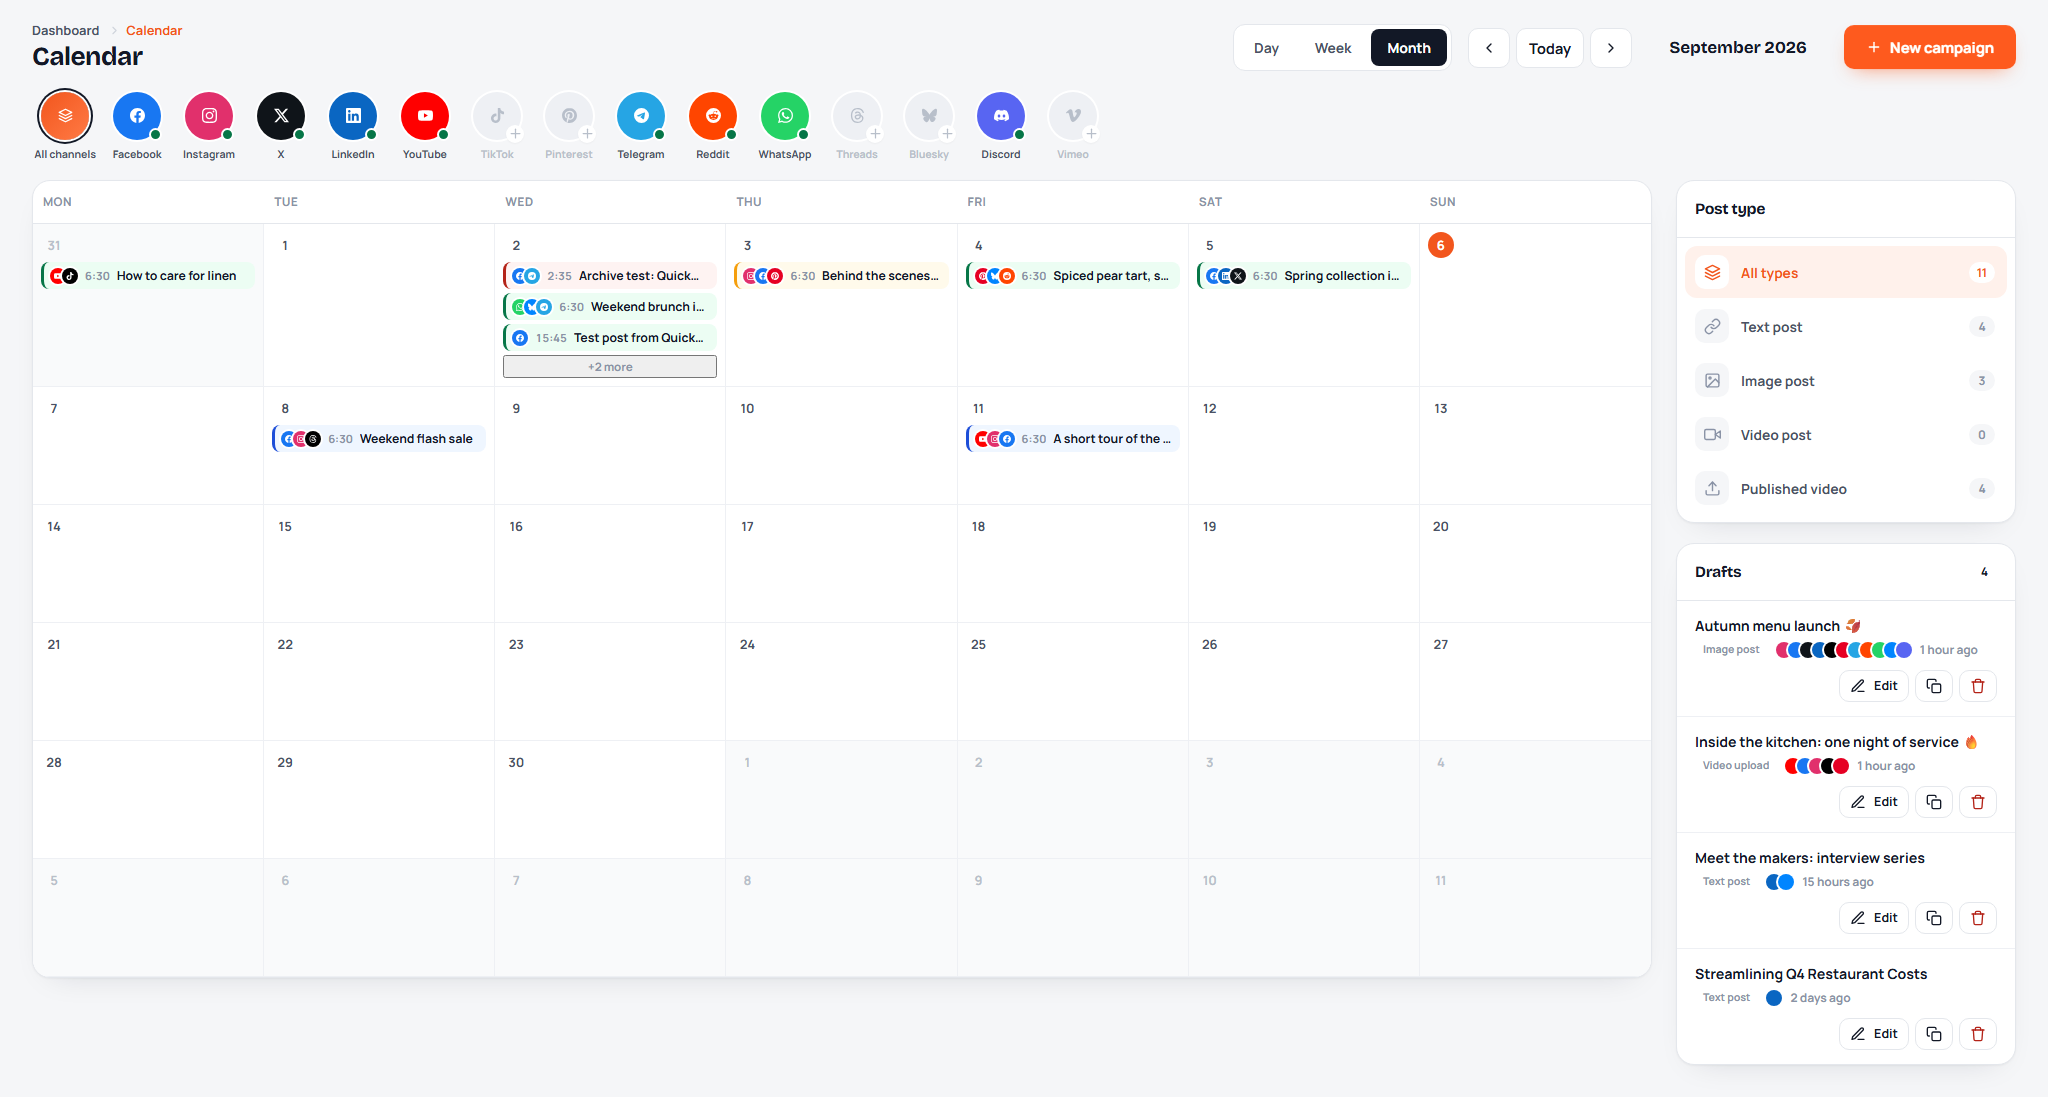Switch to Day view
Screen dimensions: 2048x1097
click(1266, 48)
